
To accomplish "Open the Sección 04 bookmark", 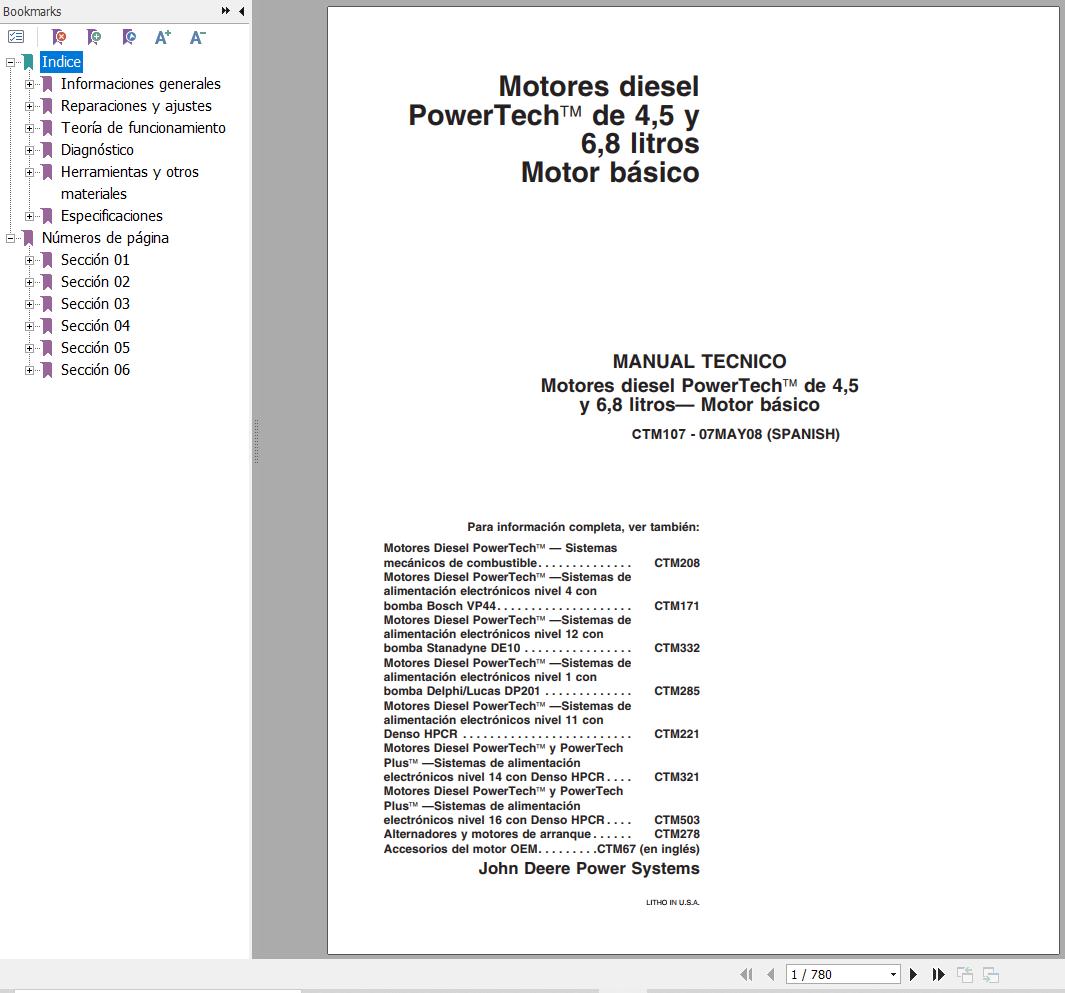I will point(95,325).
